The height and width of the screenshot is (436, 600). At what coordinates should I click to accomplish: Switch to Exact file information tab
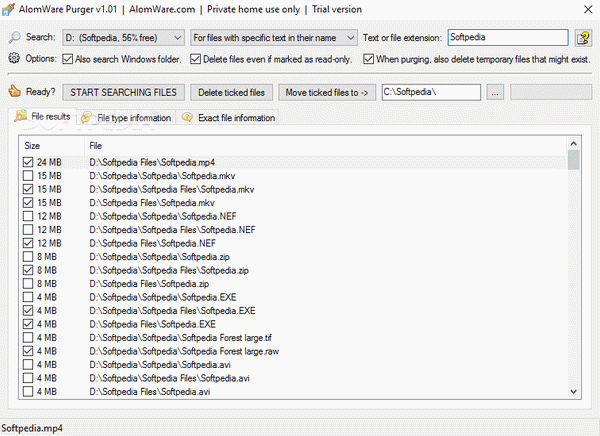pos(228,118)
